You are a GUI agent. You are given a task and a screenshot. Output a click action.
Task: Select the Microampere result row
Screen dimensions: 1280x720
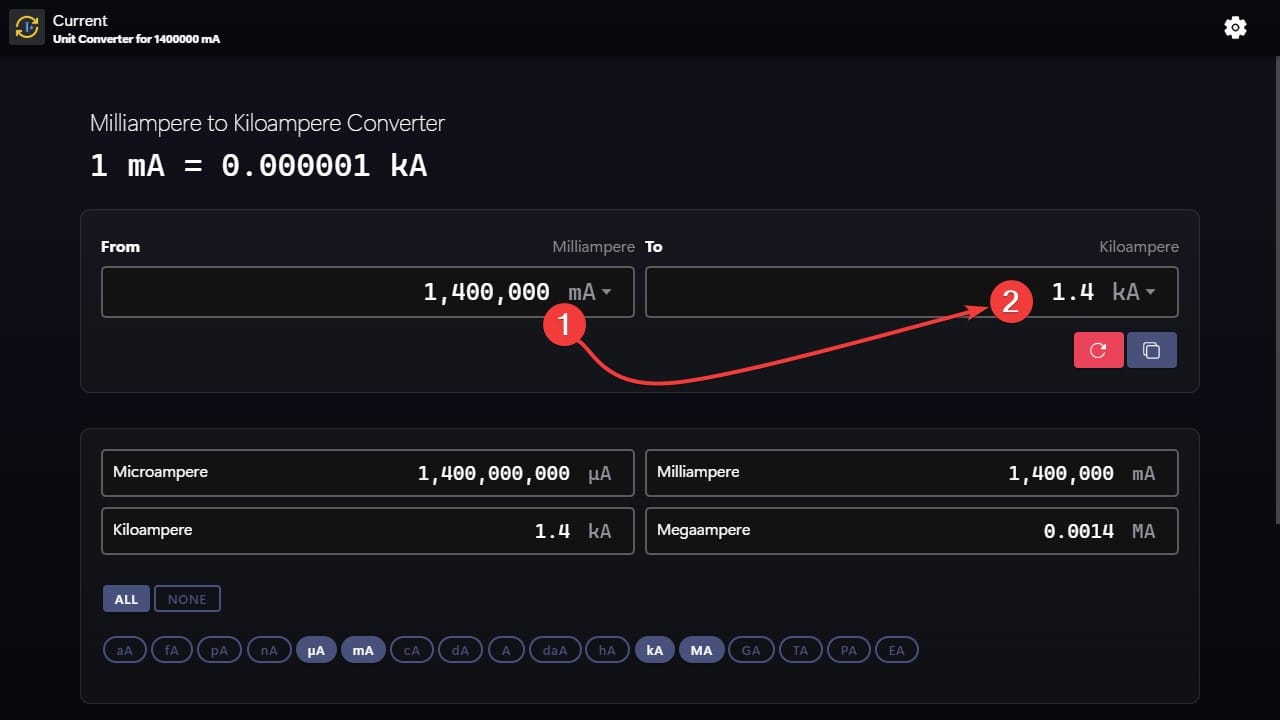coord(367,473)
